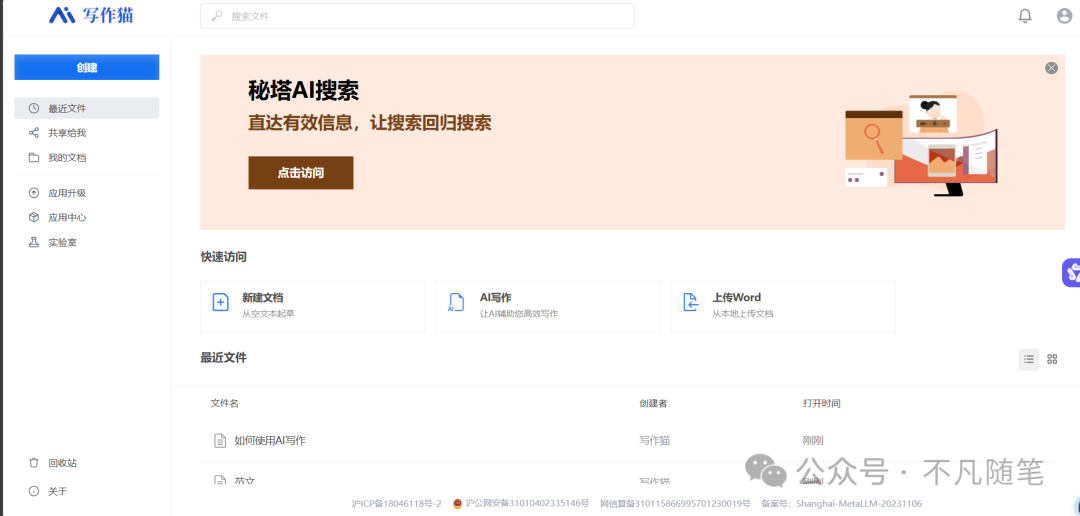Click the 上传Word quick access card
Image resolution: width=1080 pixels, height=516 pixels.
(784, 307)
